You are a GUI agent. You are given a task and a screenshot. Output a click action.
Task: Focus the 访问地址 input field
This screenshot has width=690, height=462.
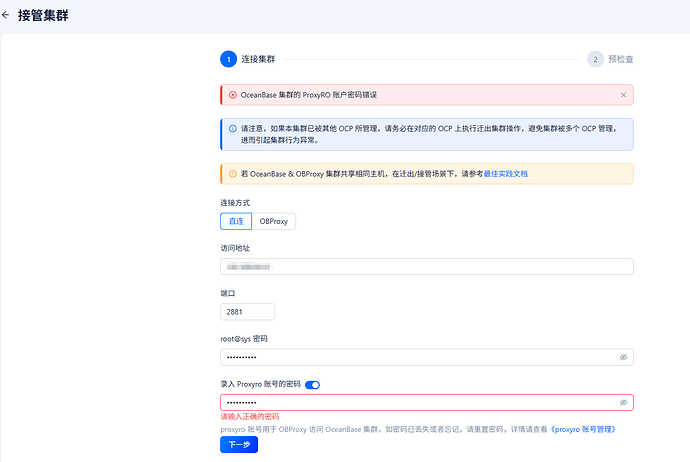tap(426, 267)
